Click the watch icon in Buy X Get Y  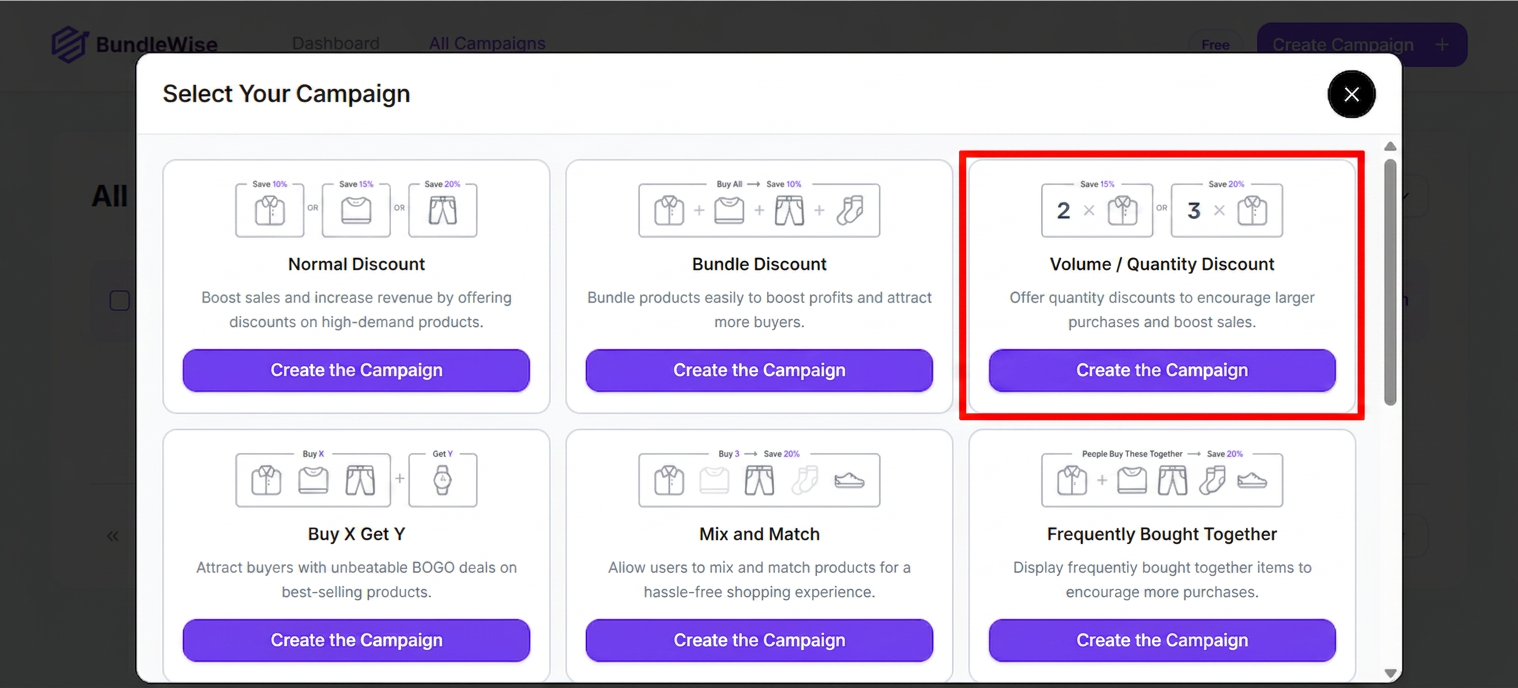pos(443,480)
